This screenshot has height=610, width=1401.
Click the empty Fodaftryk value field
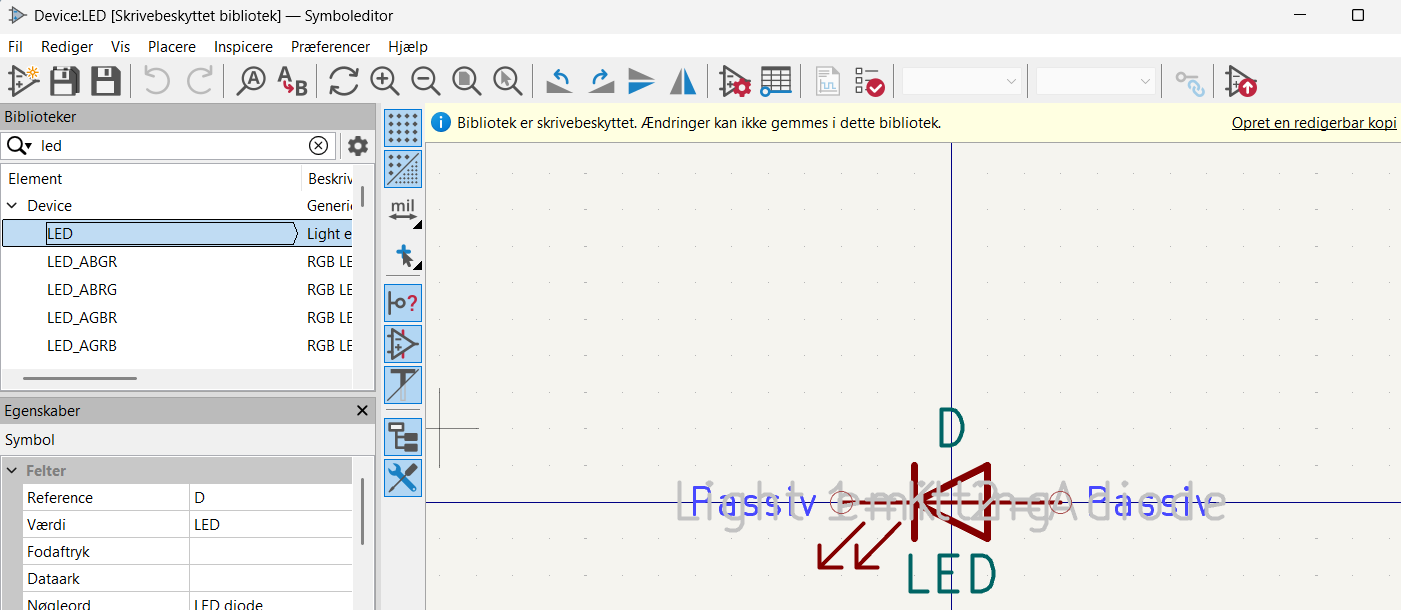271,552
